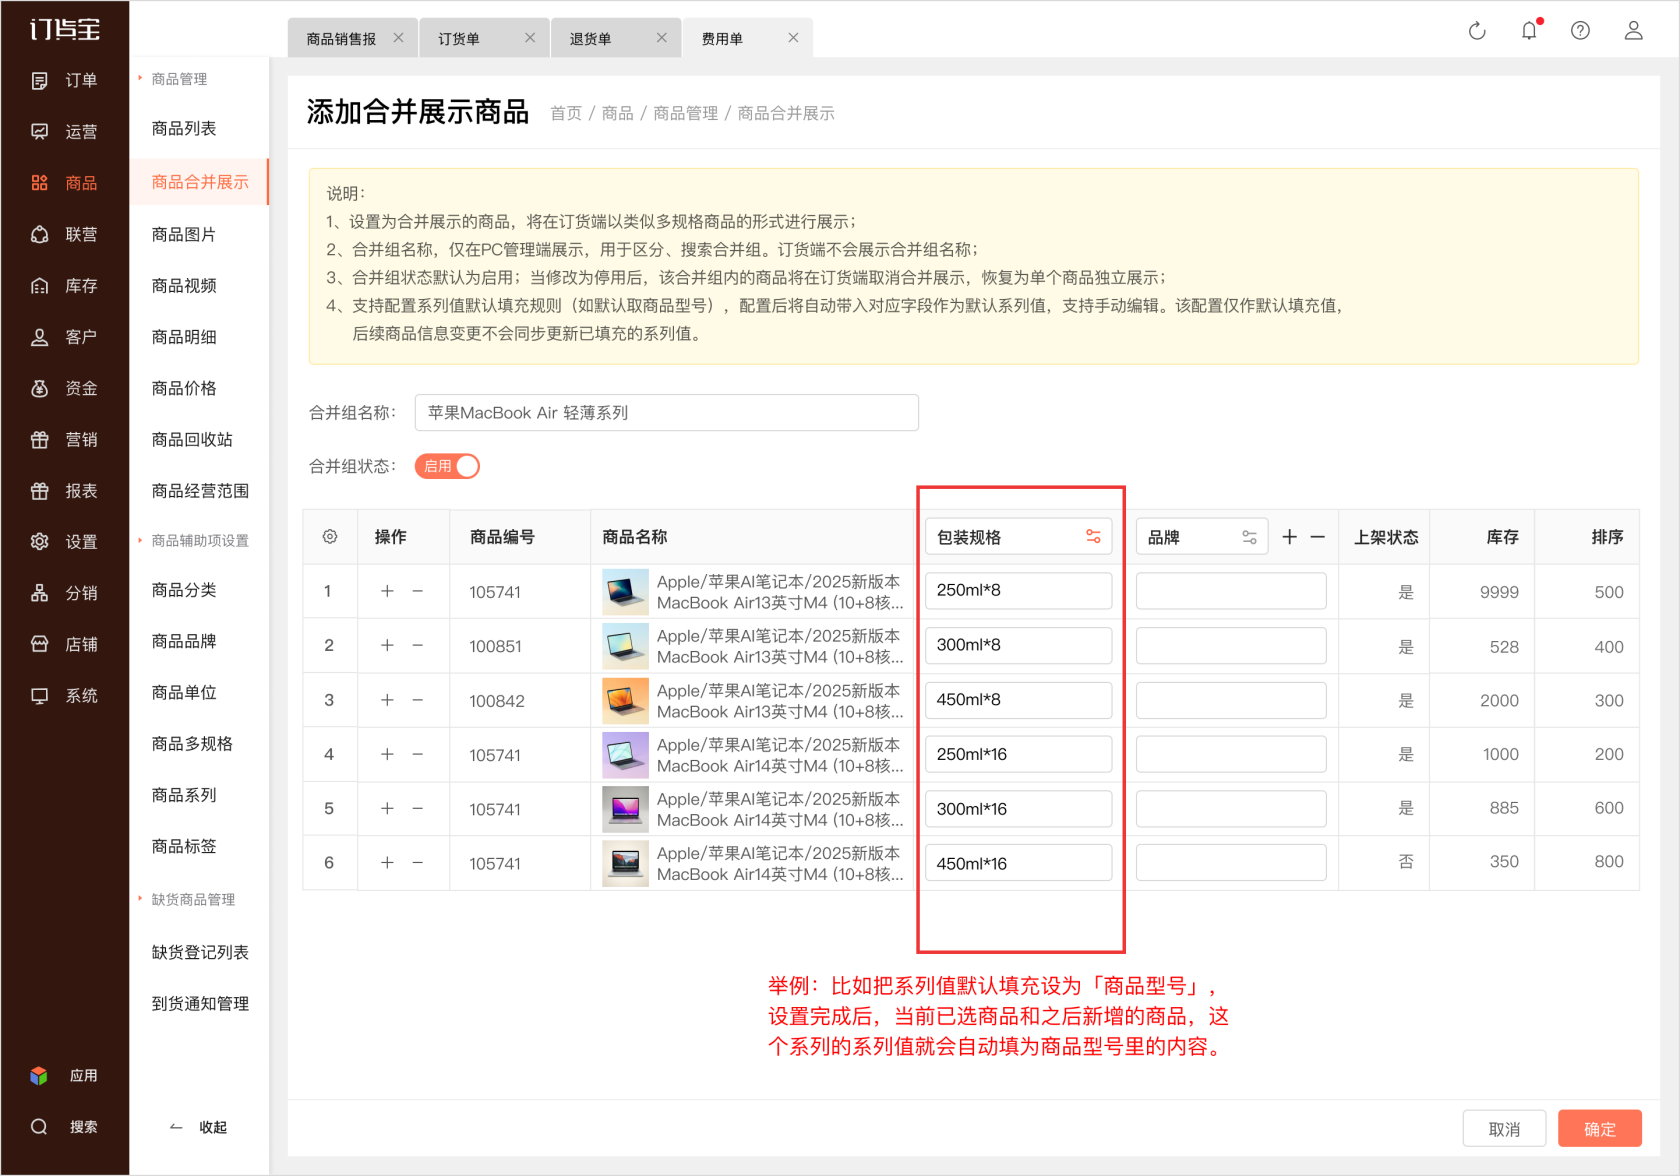Click 订货宝 logo
This screenshot has width=1680, height=1176.
[x=65, y=30]
